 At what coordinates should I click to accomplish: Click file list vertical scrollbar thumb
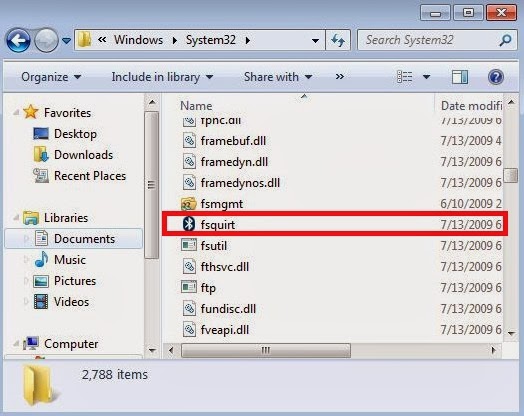(x=511, y=175)
